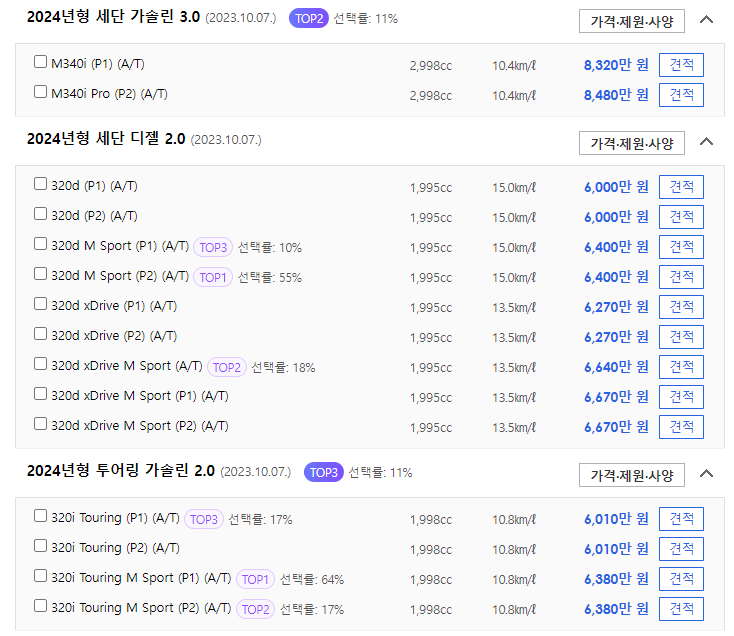Collapse the 세단 디젤 2.0 section chevron
The height and width of the screenshot is (636, 734).
tap(706, 142)
